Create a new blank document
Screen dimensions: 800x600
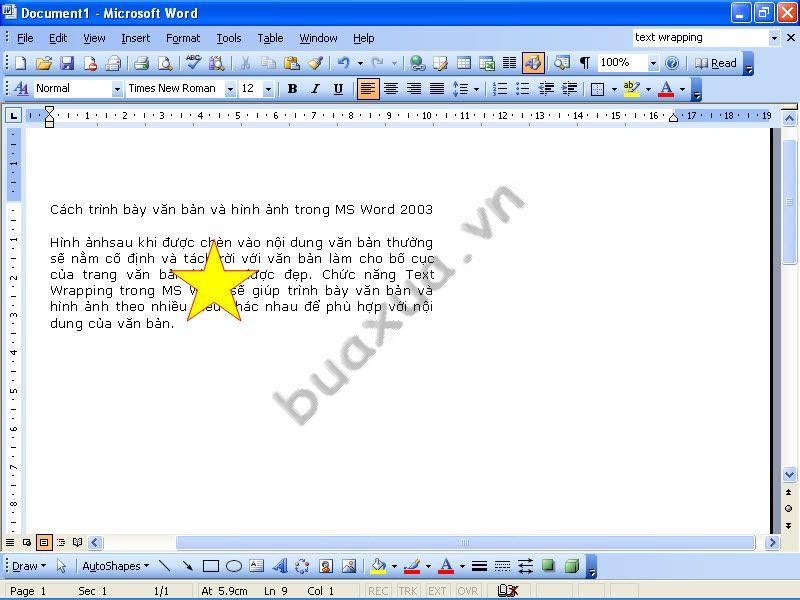(20, 63)
